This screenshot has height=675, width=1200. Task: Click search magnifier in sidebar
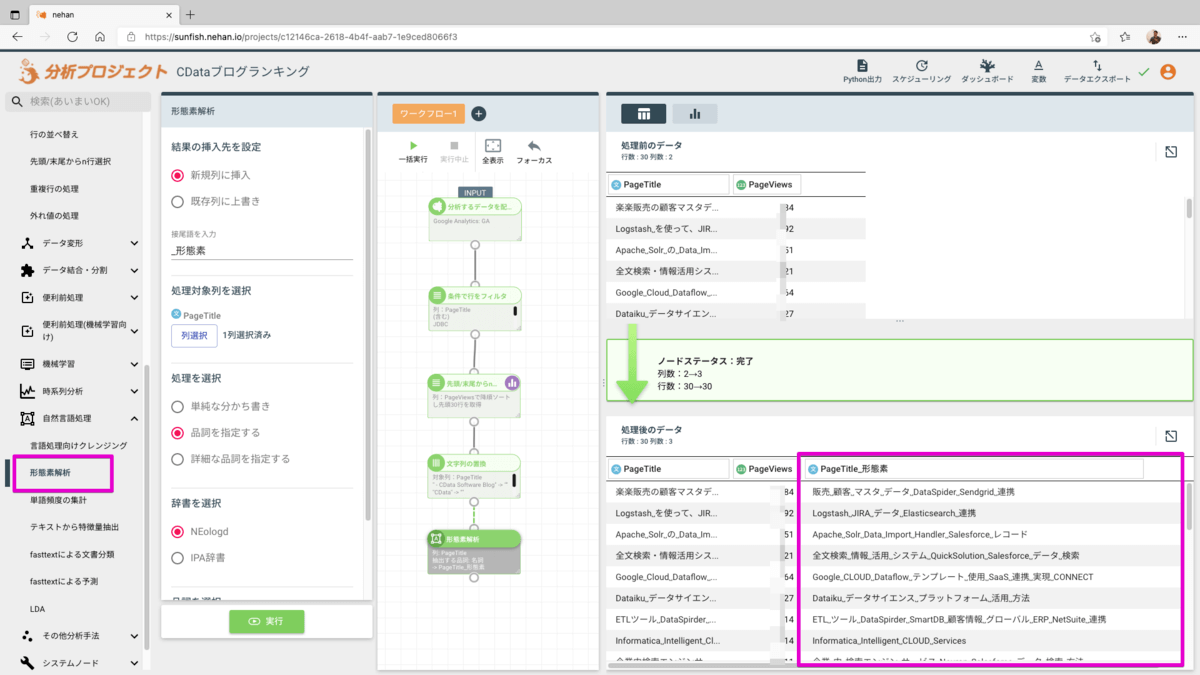point(16,102)
